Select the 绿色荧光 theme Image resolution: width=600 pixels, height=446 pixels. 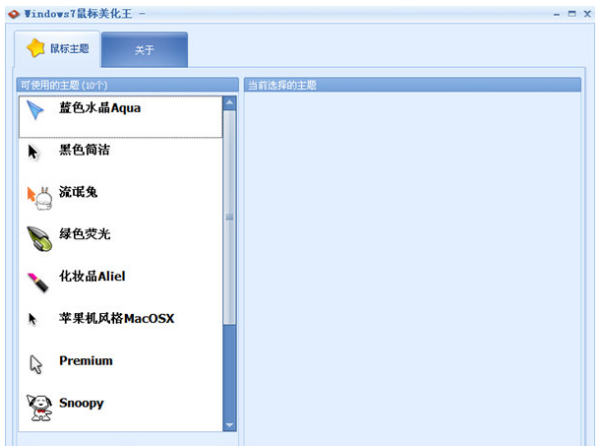[x=121, y=243]
